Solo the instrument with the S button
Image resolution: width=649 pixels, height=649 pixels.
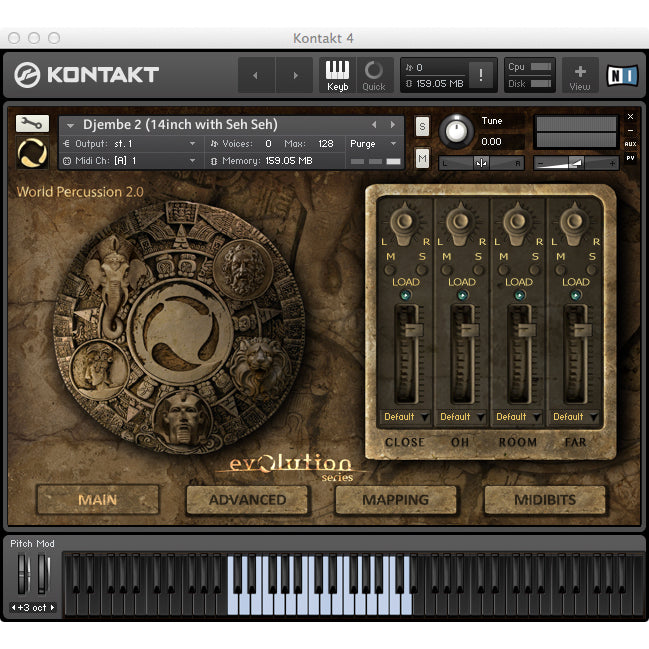coord(422,126)
